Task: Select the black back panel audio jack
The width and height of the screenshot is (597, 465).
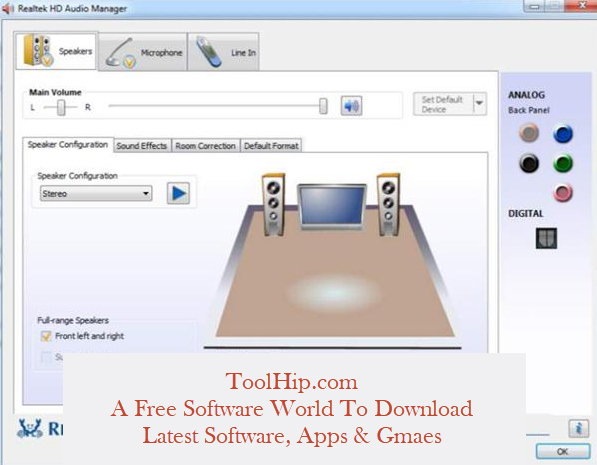Action: (x=529, y=163)
